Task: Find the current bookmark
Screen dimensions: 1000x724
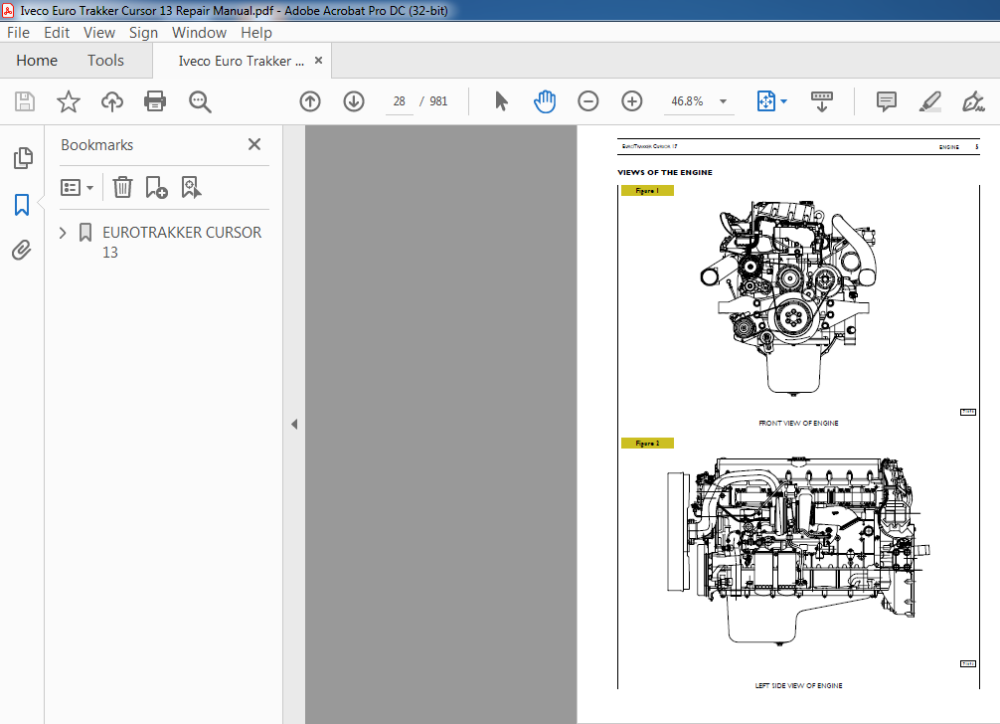Action: (x=191, y=188)
